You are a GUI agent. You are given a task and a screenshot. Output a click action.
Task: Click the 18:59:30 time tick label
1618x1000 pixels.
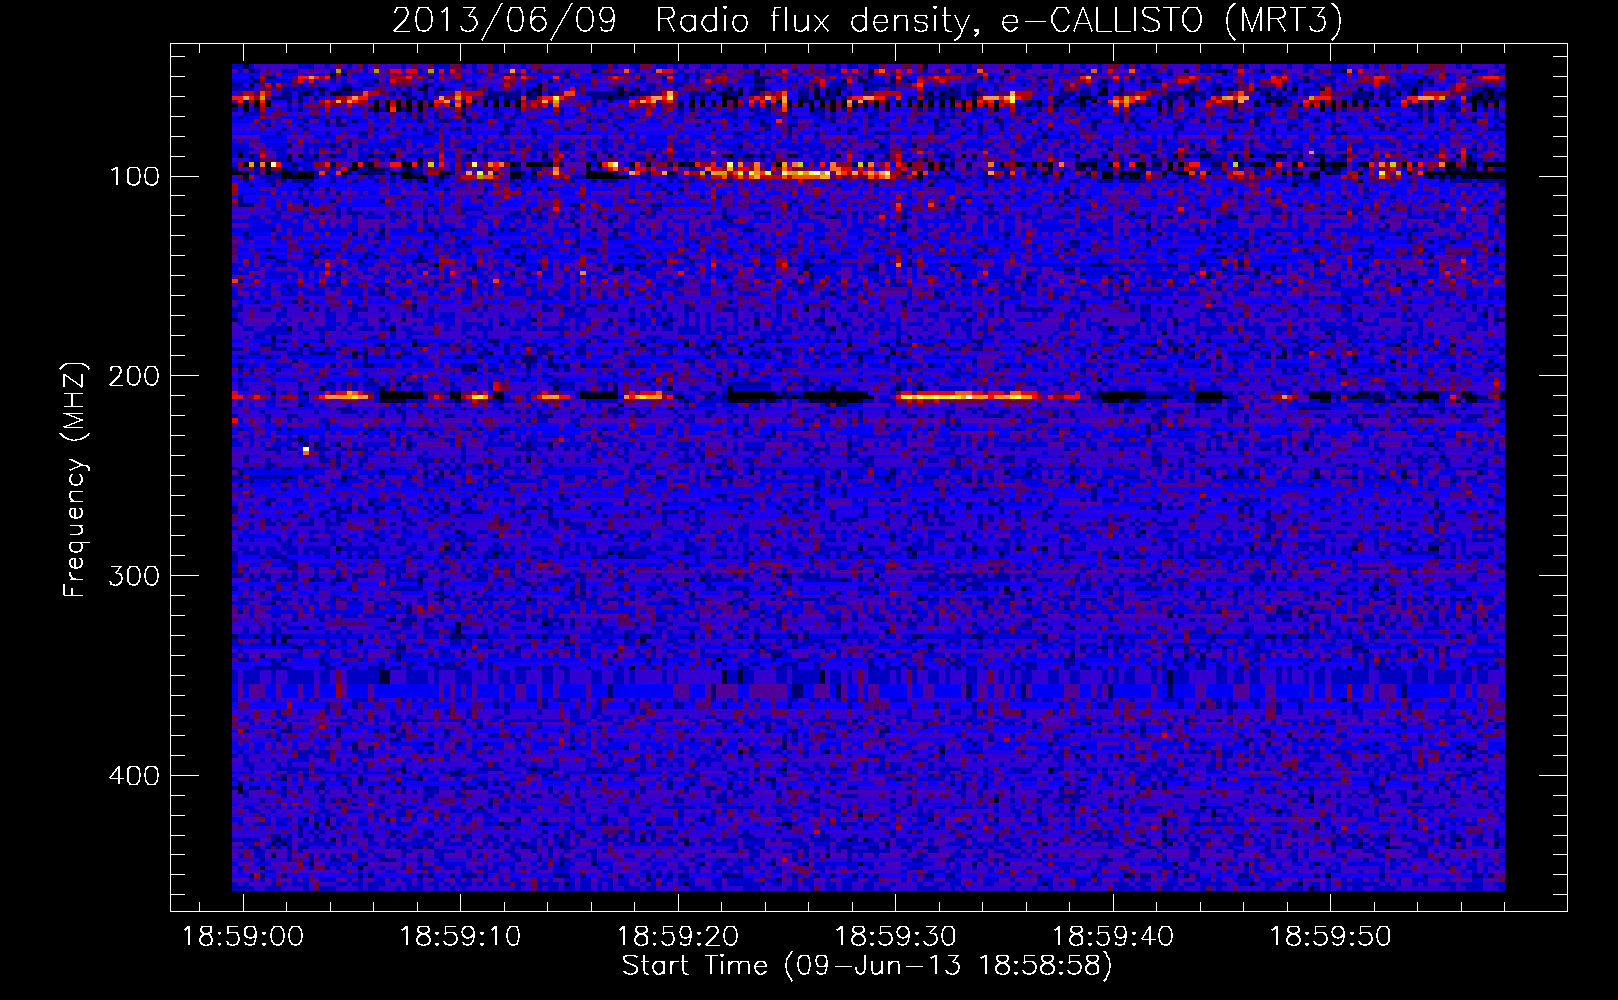(x=896, y=937)
